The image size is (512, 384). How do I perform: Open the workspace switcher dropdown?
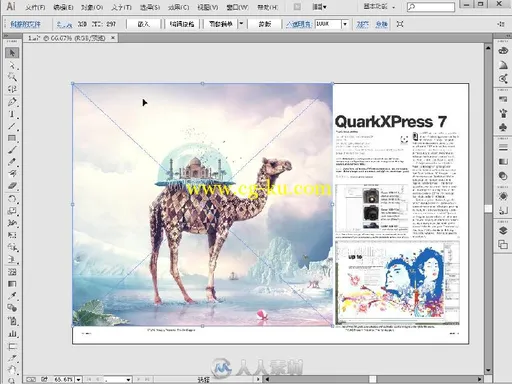(379, 6)
